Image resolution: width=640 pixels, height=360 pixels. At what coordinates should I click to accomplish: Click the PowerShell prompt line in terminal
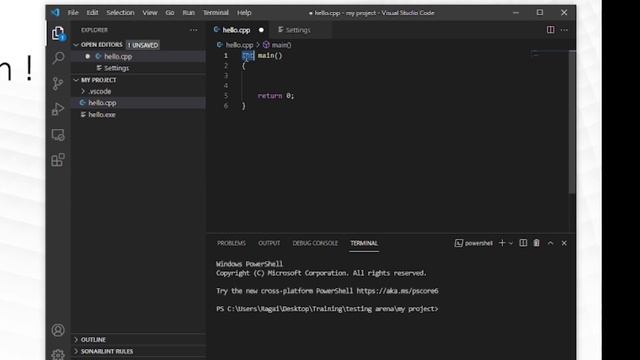click(x=327, y=309)
